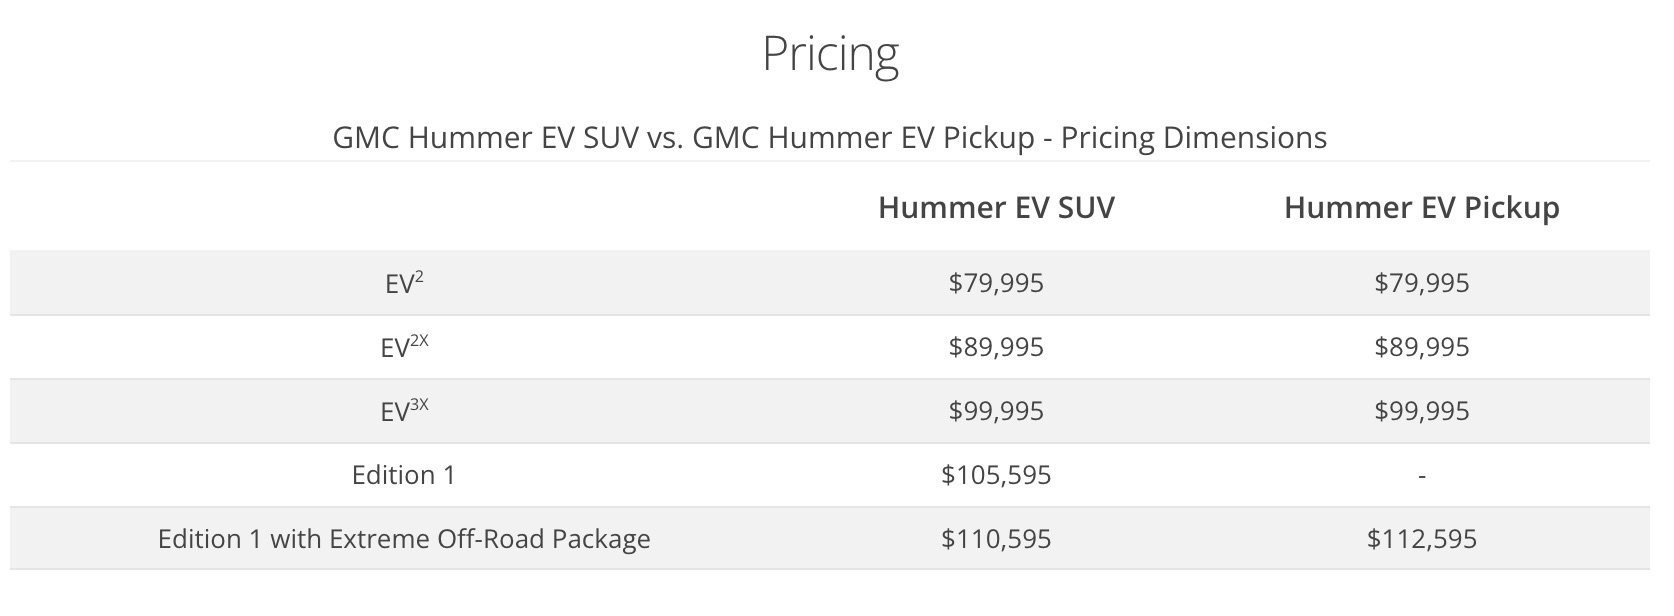
Task: Click the $110,595 SUV price cell
Action: pyautogui.click(x=996, y=539)
